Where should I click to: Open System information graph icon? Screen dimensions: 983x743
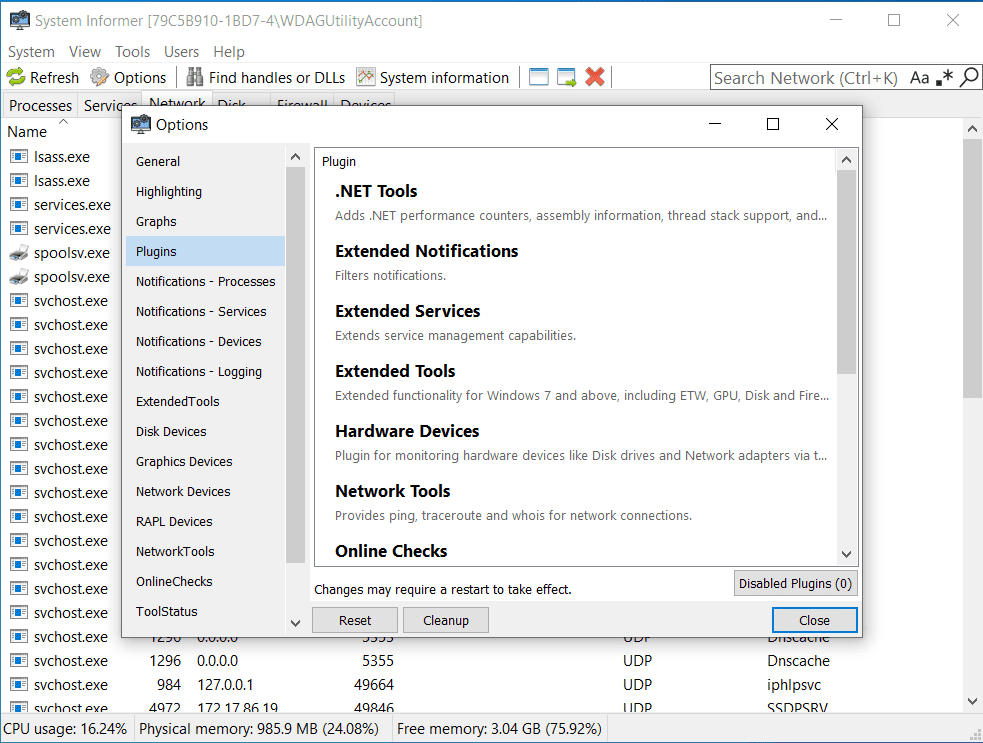(x=365, y=77)
